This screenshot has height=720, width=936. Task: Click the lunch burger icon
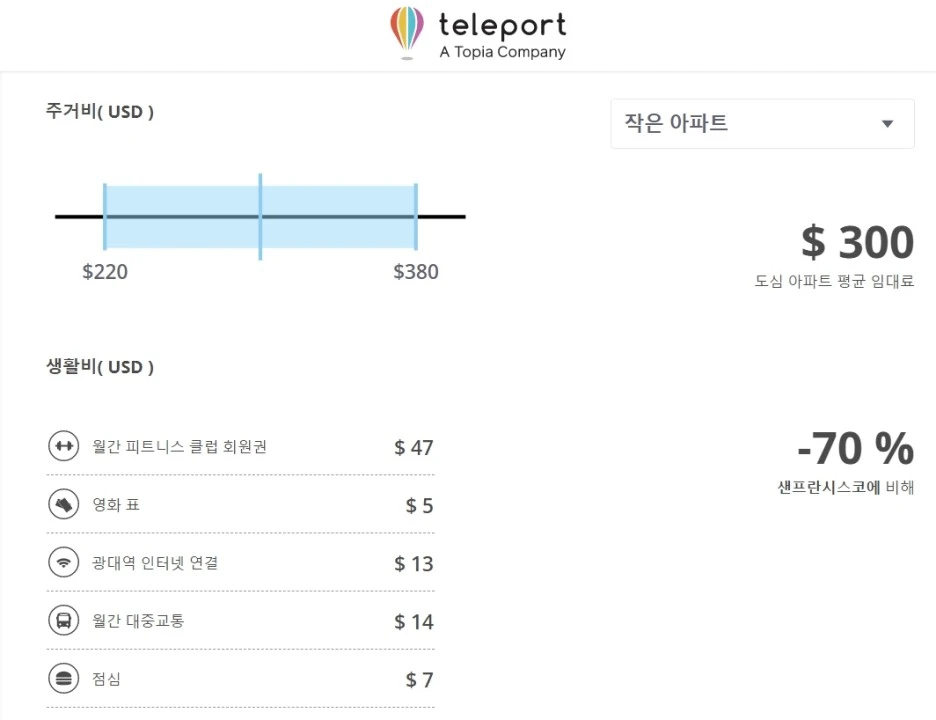(63, 679)
